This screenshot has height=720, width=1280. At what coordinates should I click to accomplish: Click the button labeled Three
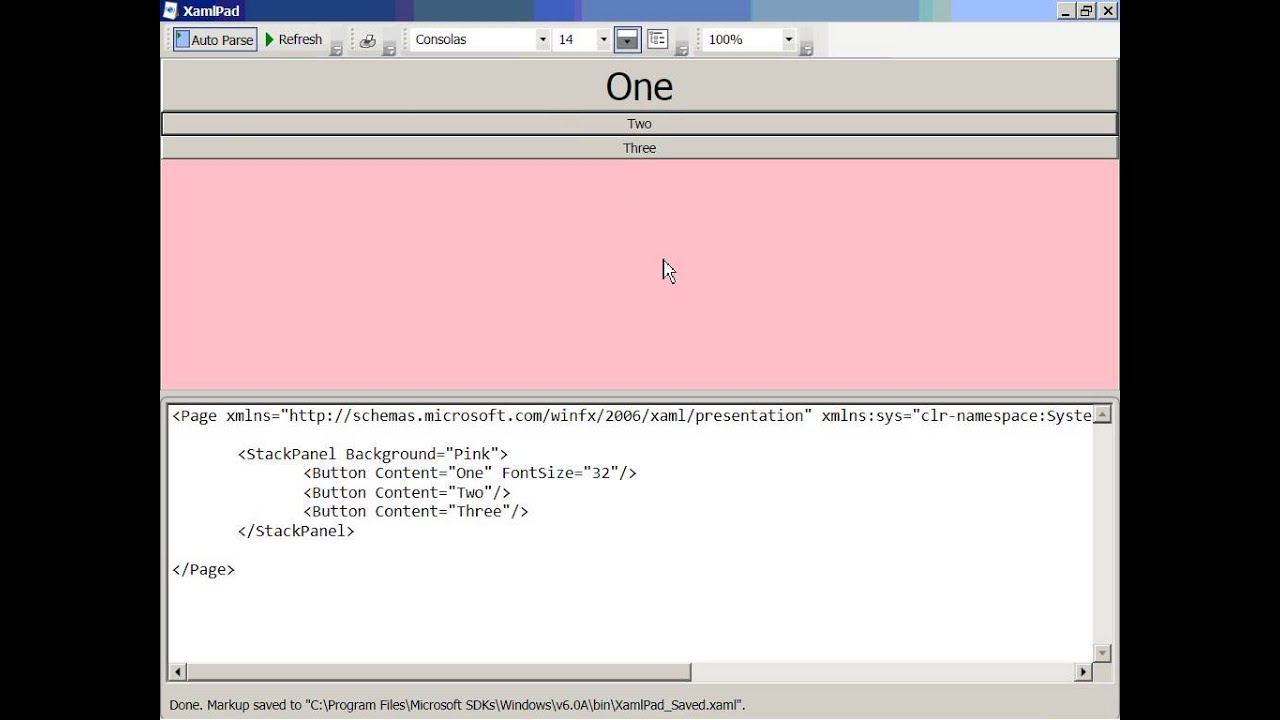[639, 148]
